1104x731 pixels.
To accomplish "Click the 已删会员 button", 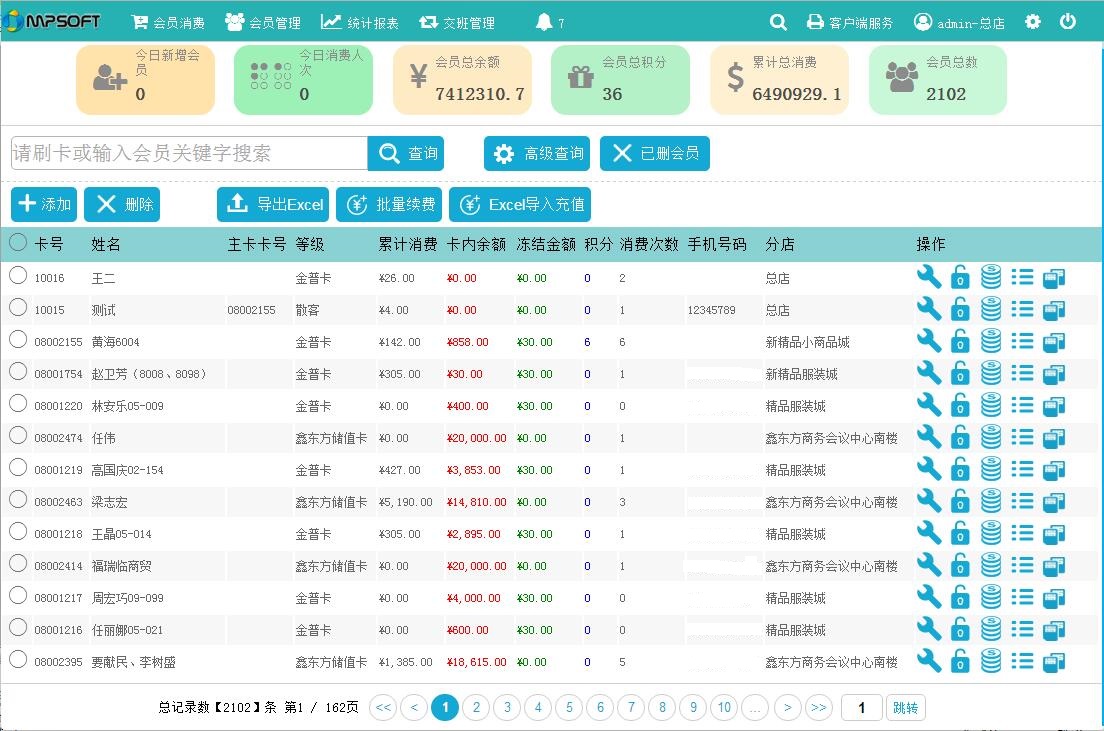I will point(655,153).
